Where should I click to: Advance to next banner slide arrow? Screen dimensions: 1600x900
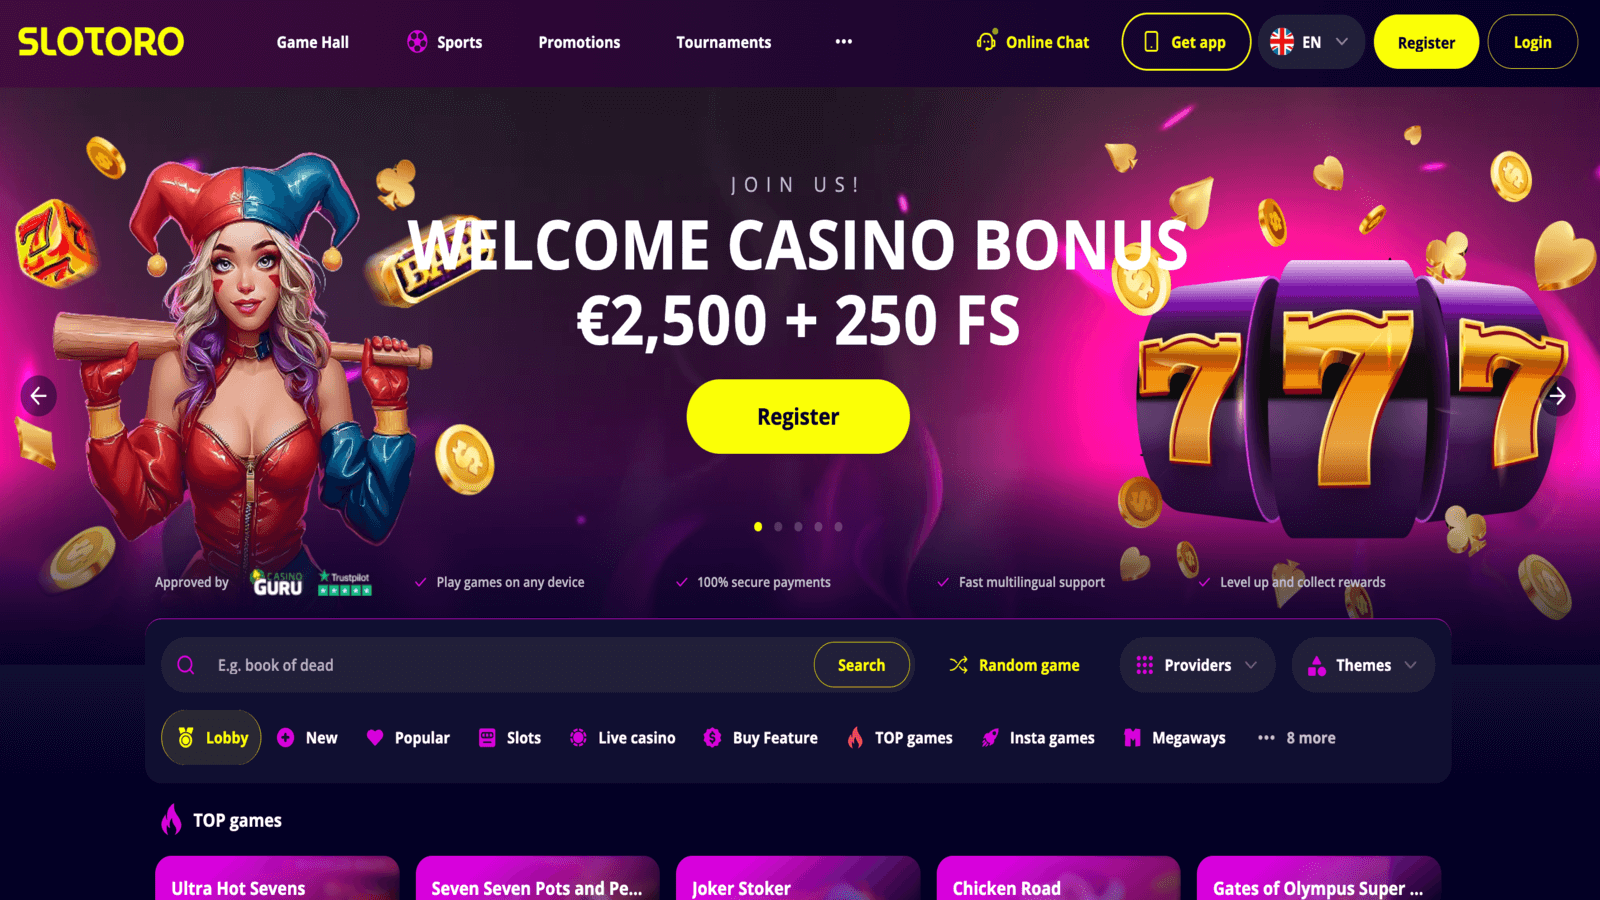point(1558,396)
